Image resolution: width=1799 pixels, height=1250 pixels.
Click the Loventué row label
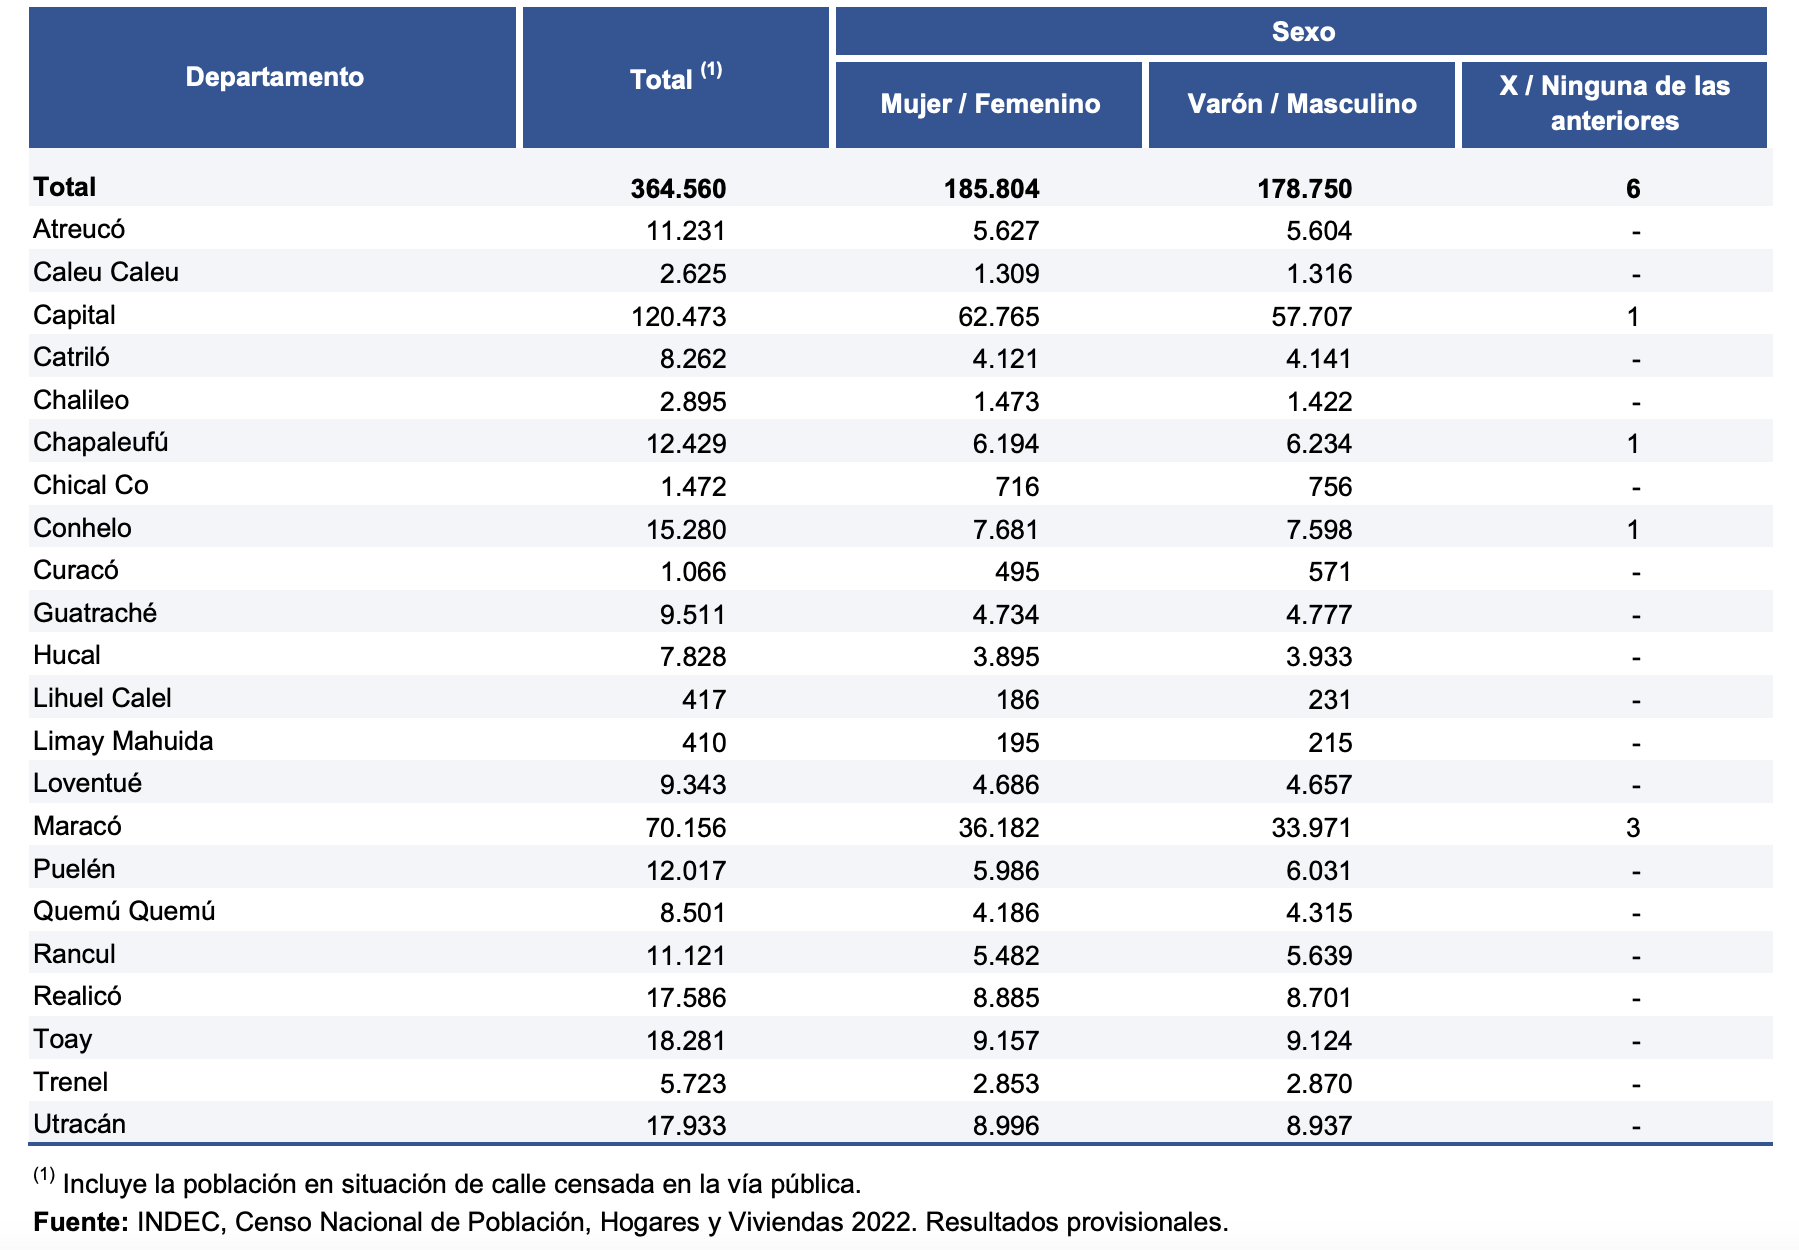coord(87,783)
